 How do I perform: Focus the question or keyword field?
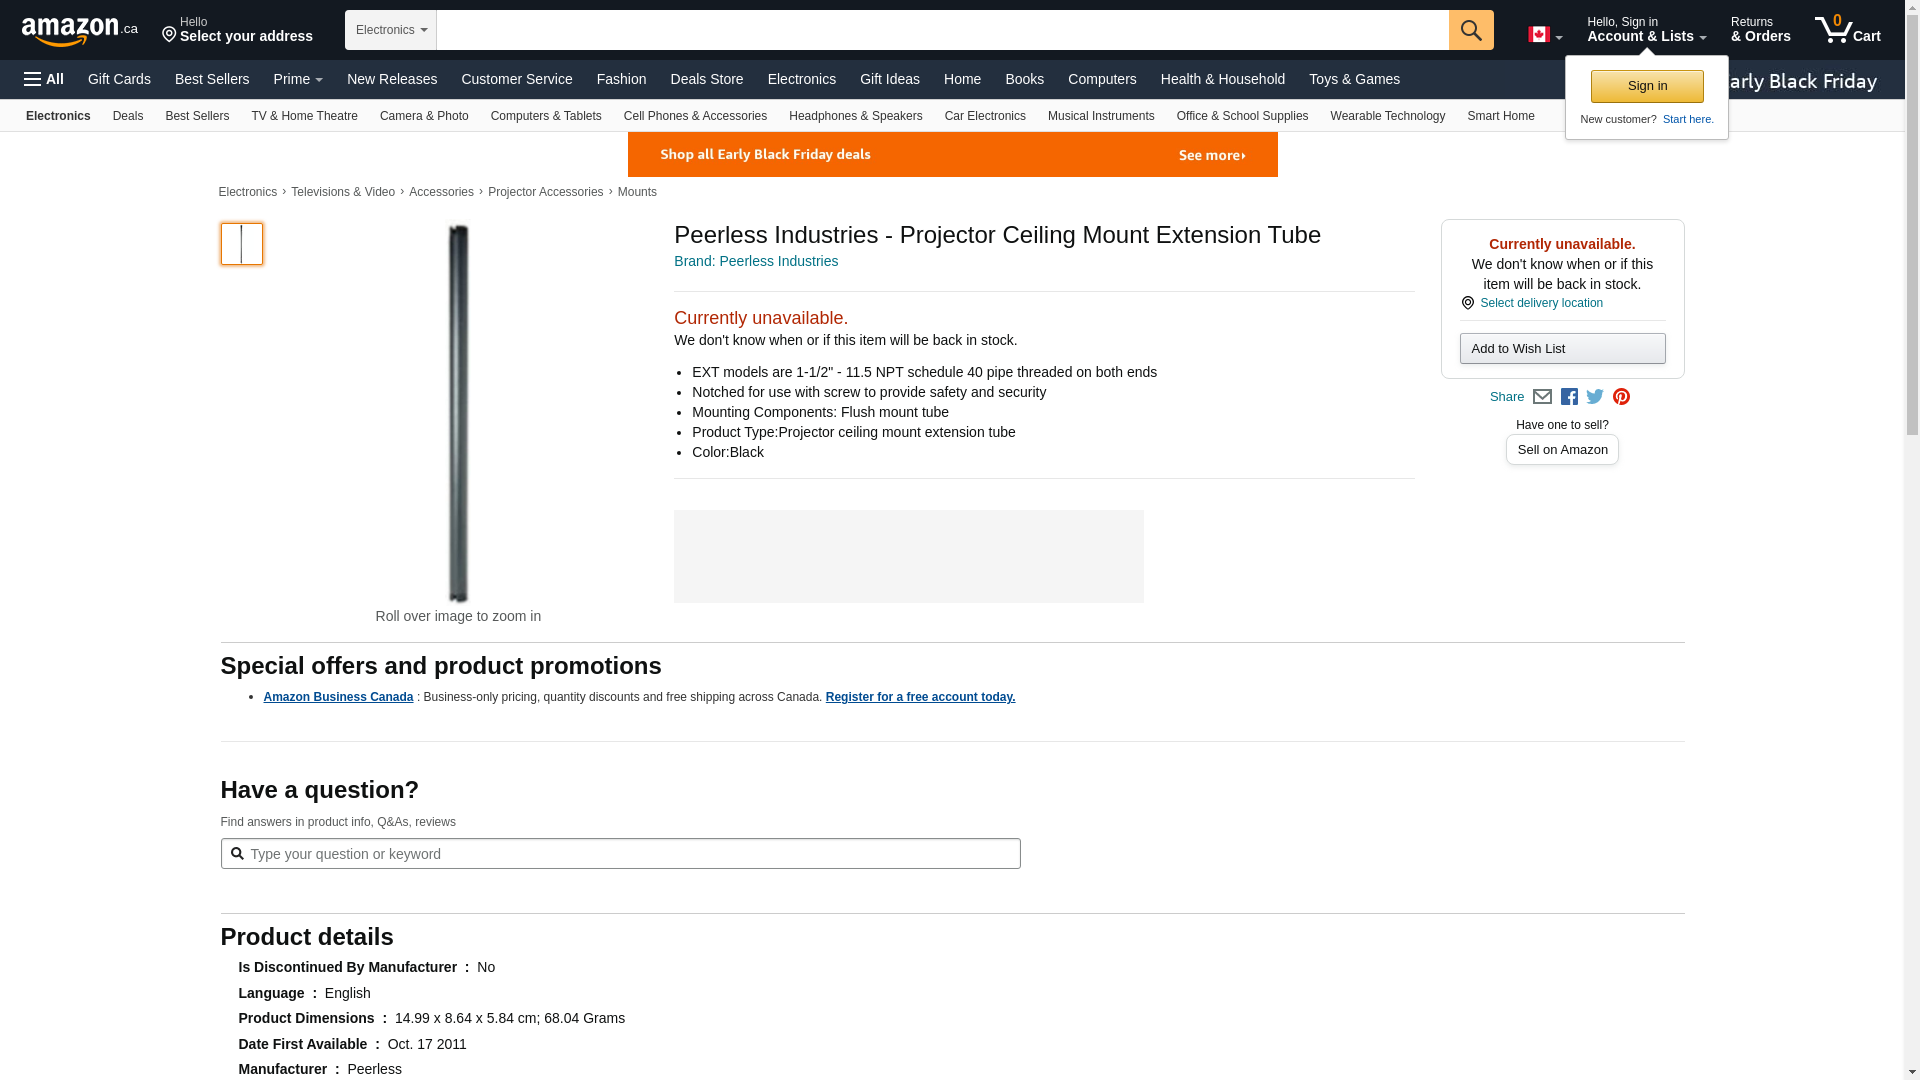tap(630, 854)
